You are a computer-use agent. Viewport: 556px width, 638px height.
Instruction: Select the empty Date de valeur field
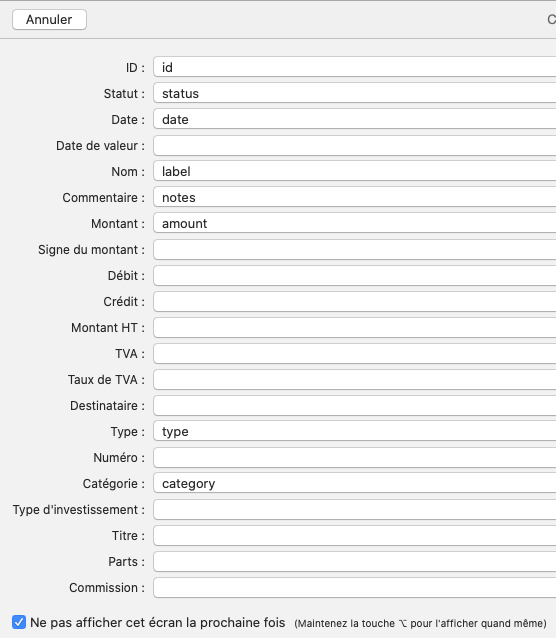tap(355, 145)
